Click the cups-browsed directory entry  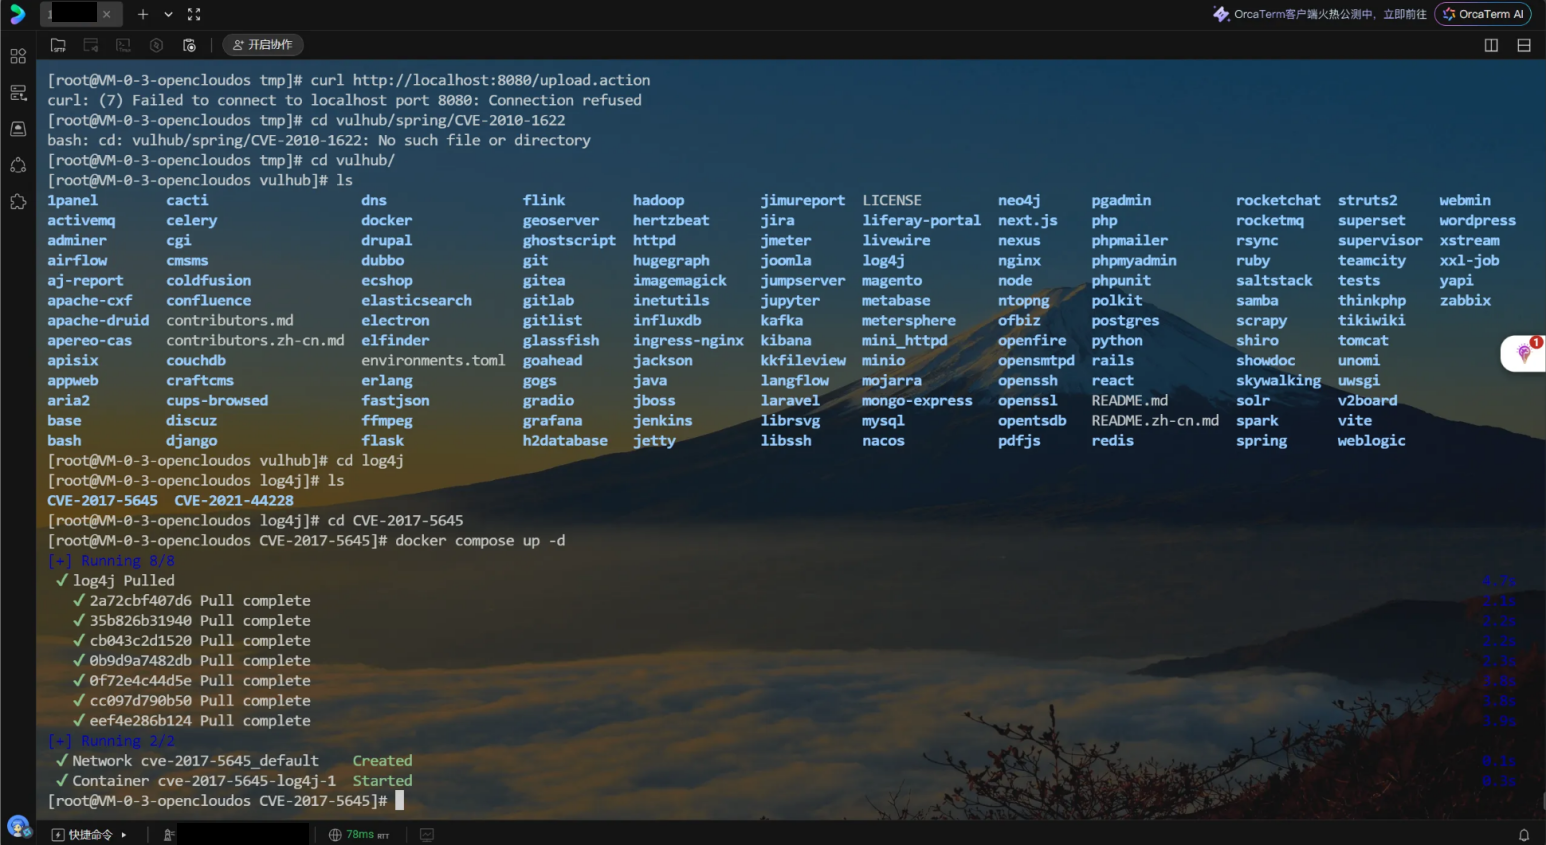217,400
